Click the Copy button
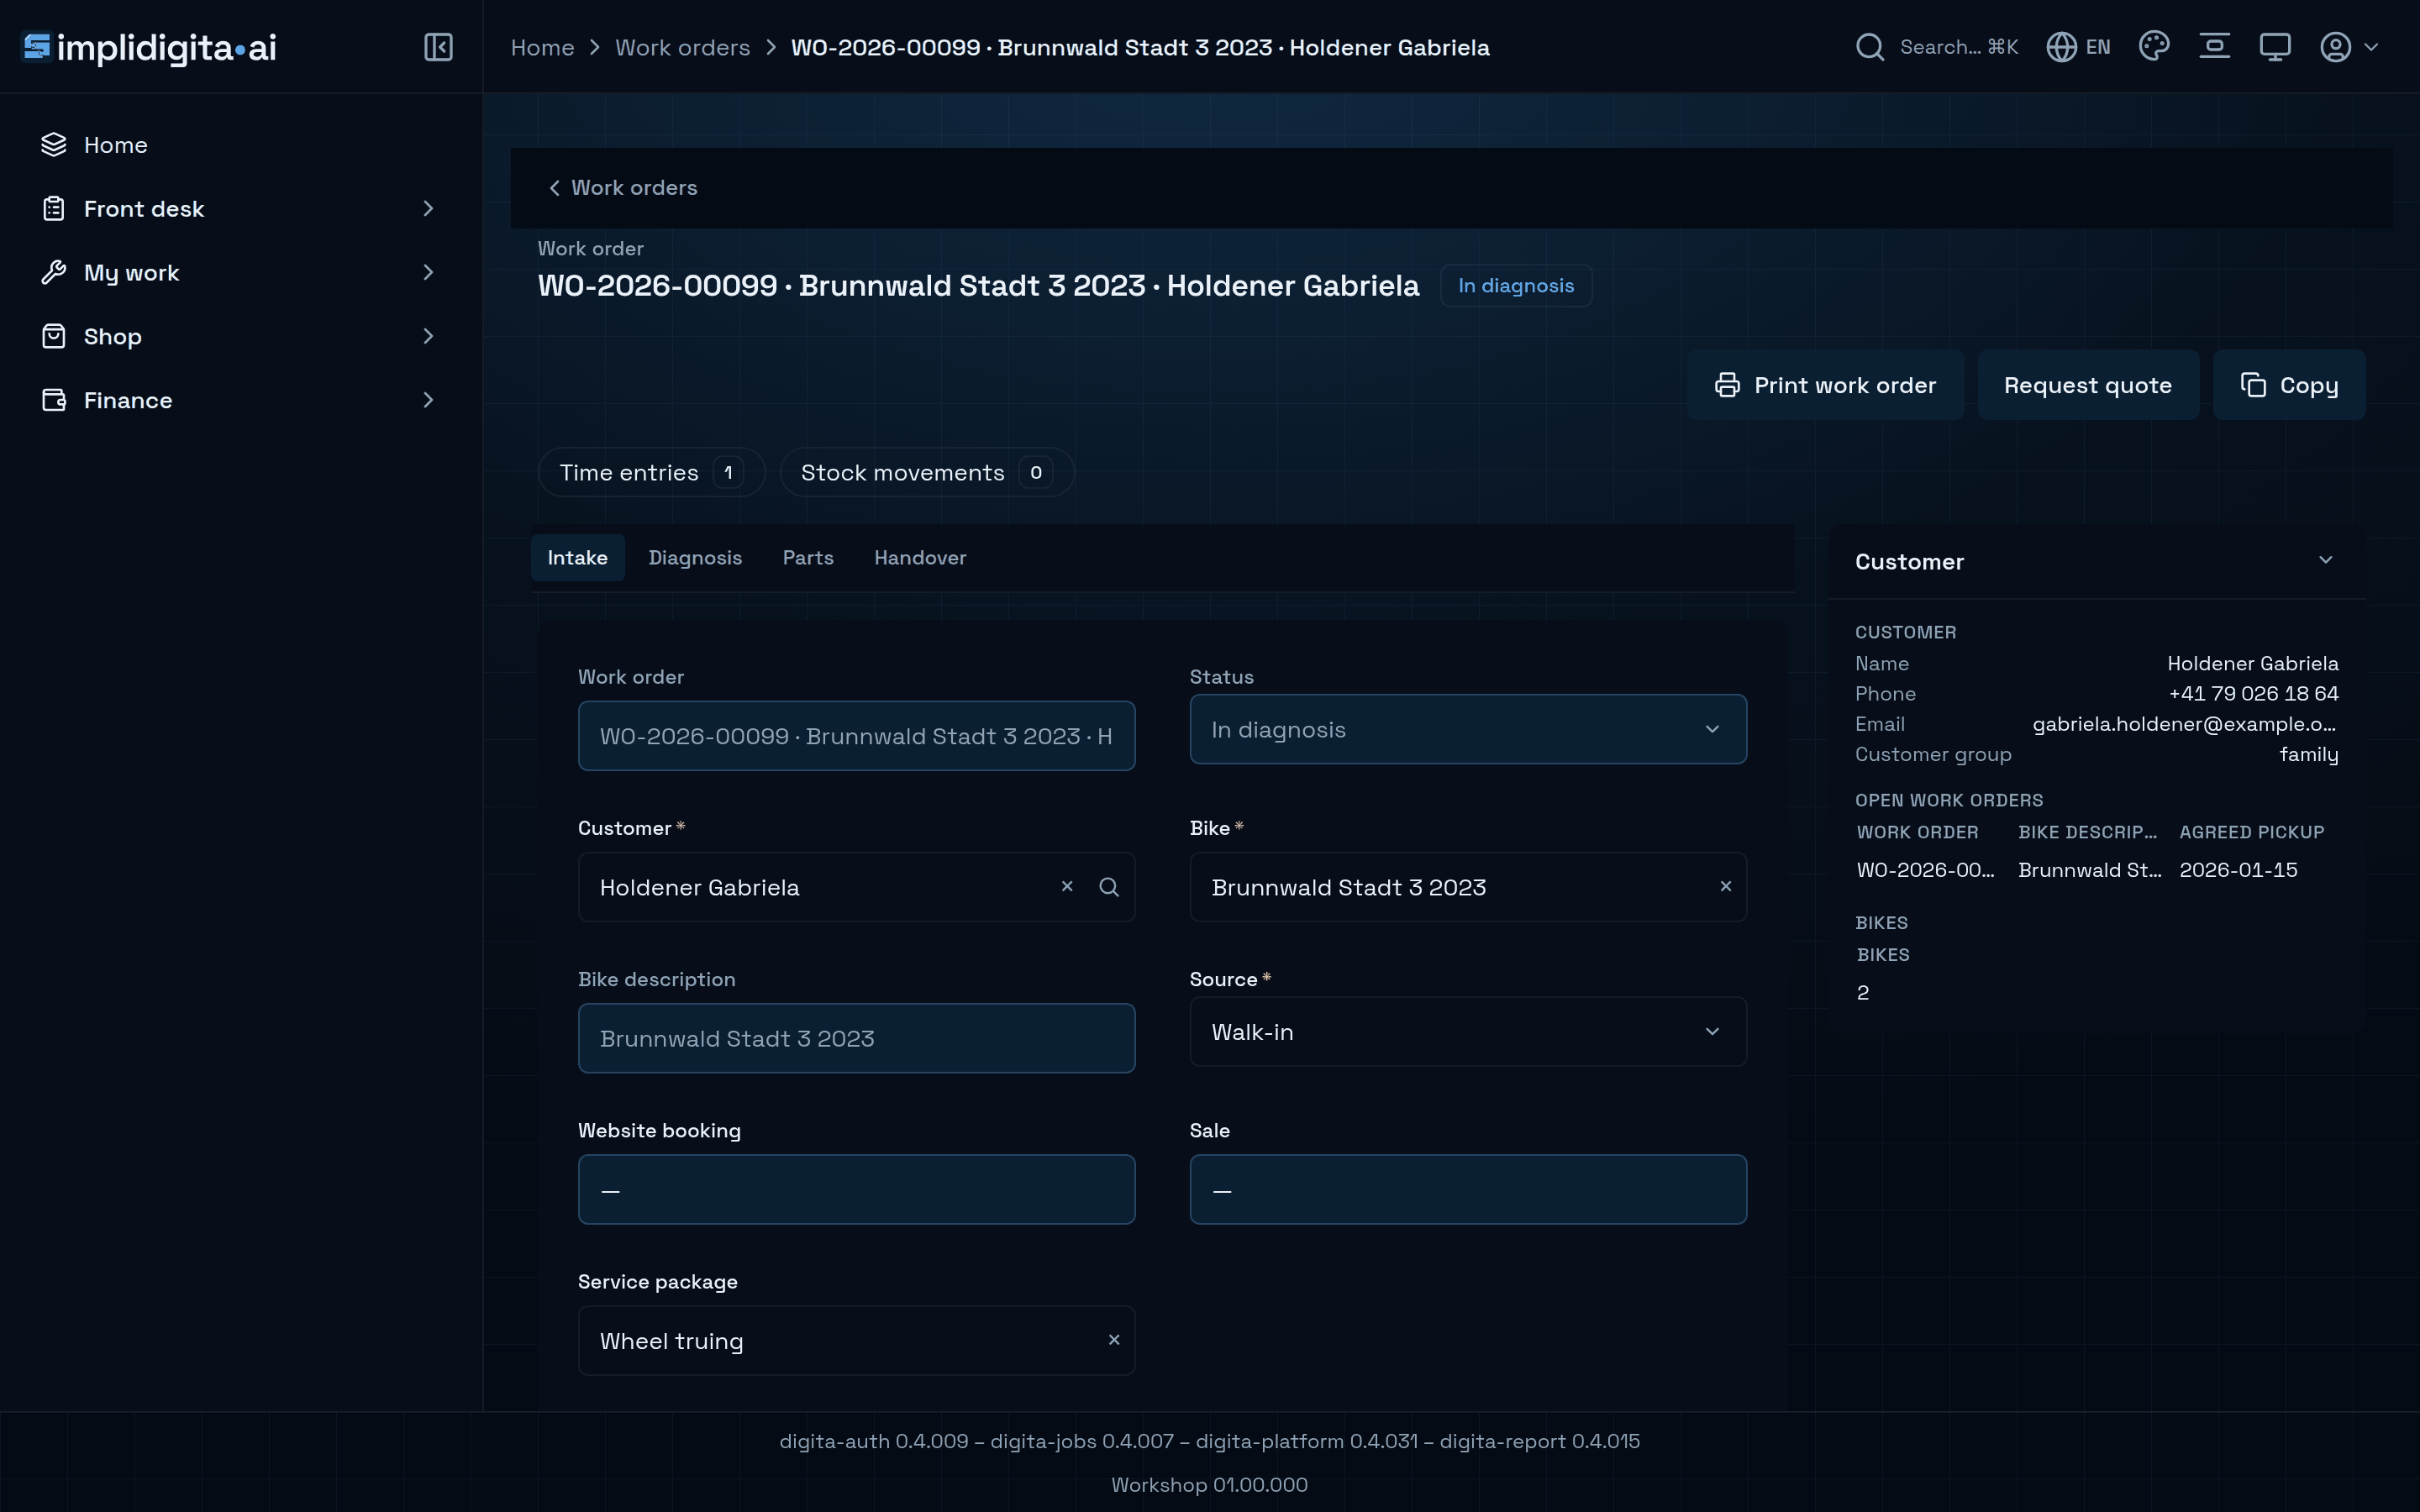The height and width of the screenshot is (1512, 2420). point(2289,385)
